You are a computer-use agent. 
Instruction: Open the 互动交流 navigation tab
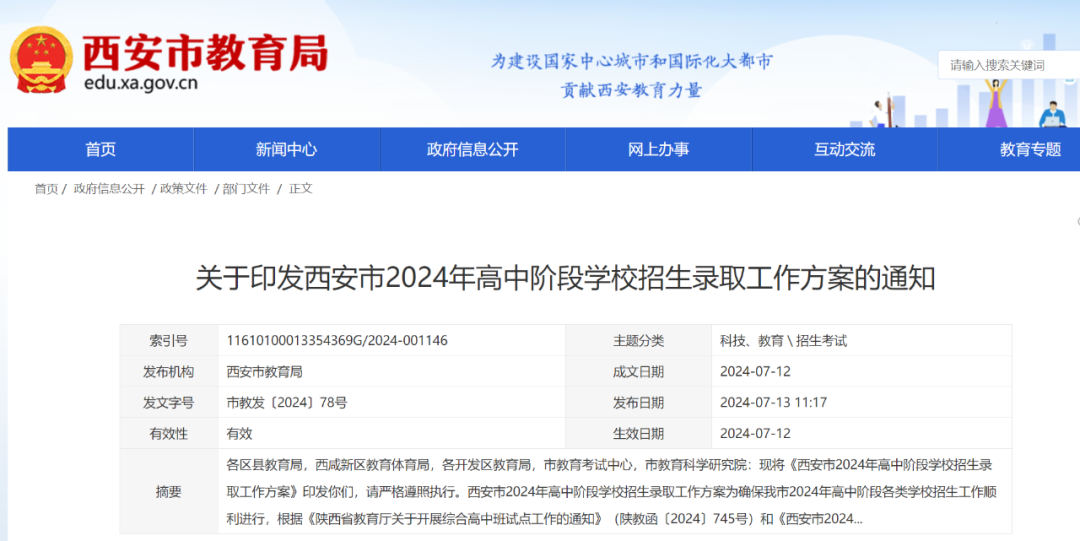(x=844, y=150)
